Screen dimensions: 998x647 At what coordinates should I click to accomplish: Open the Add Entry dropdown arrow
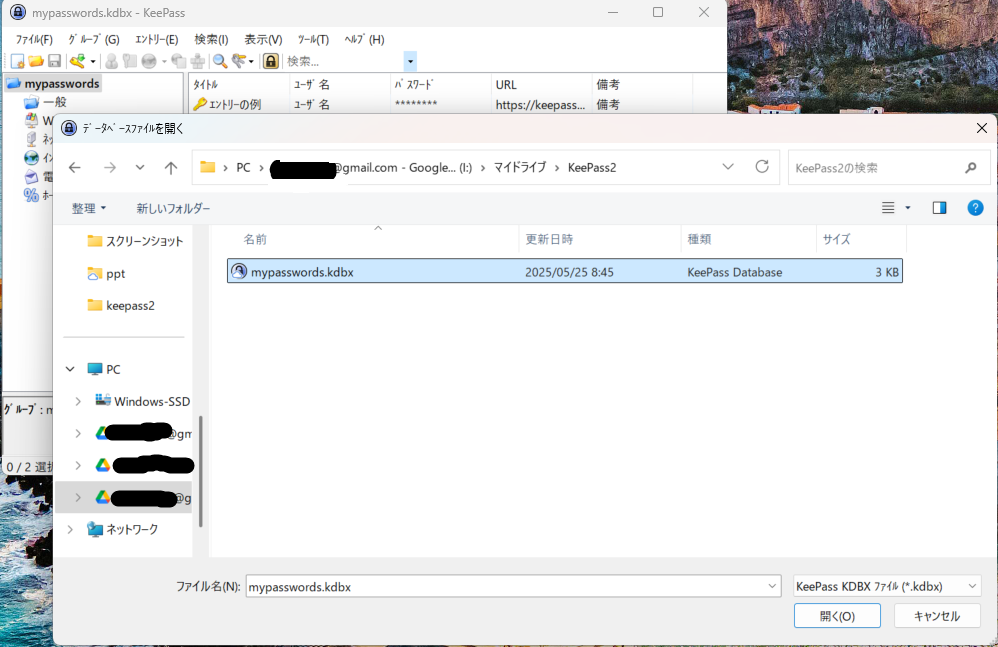click(93, 61)
